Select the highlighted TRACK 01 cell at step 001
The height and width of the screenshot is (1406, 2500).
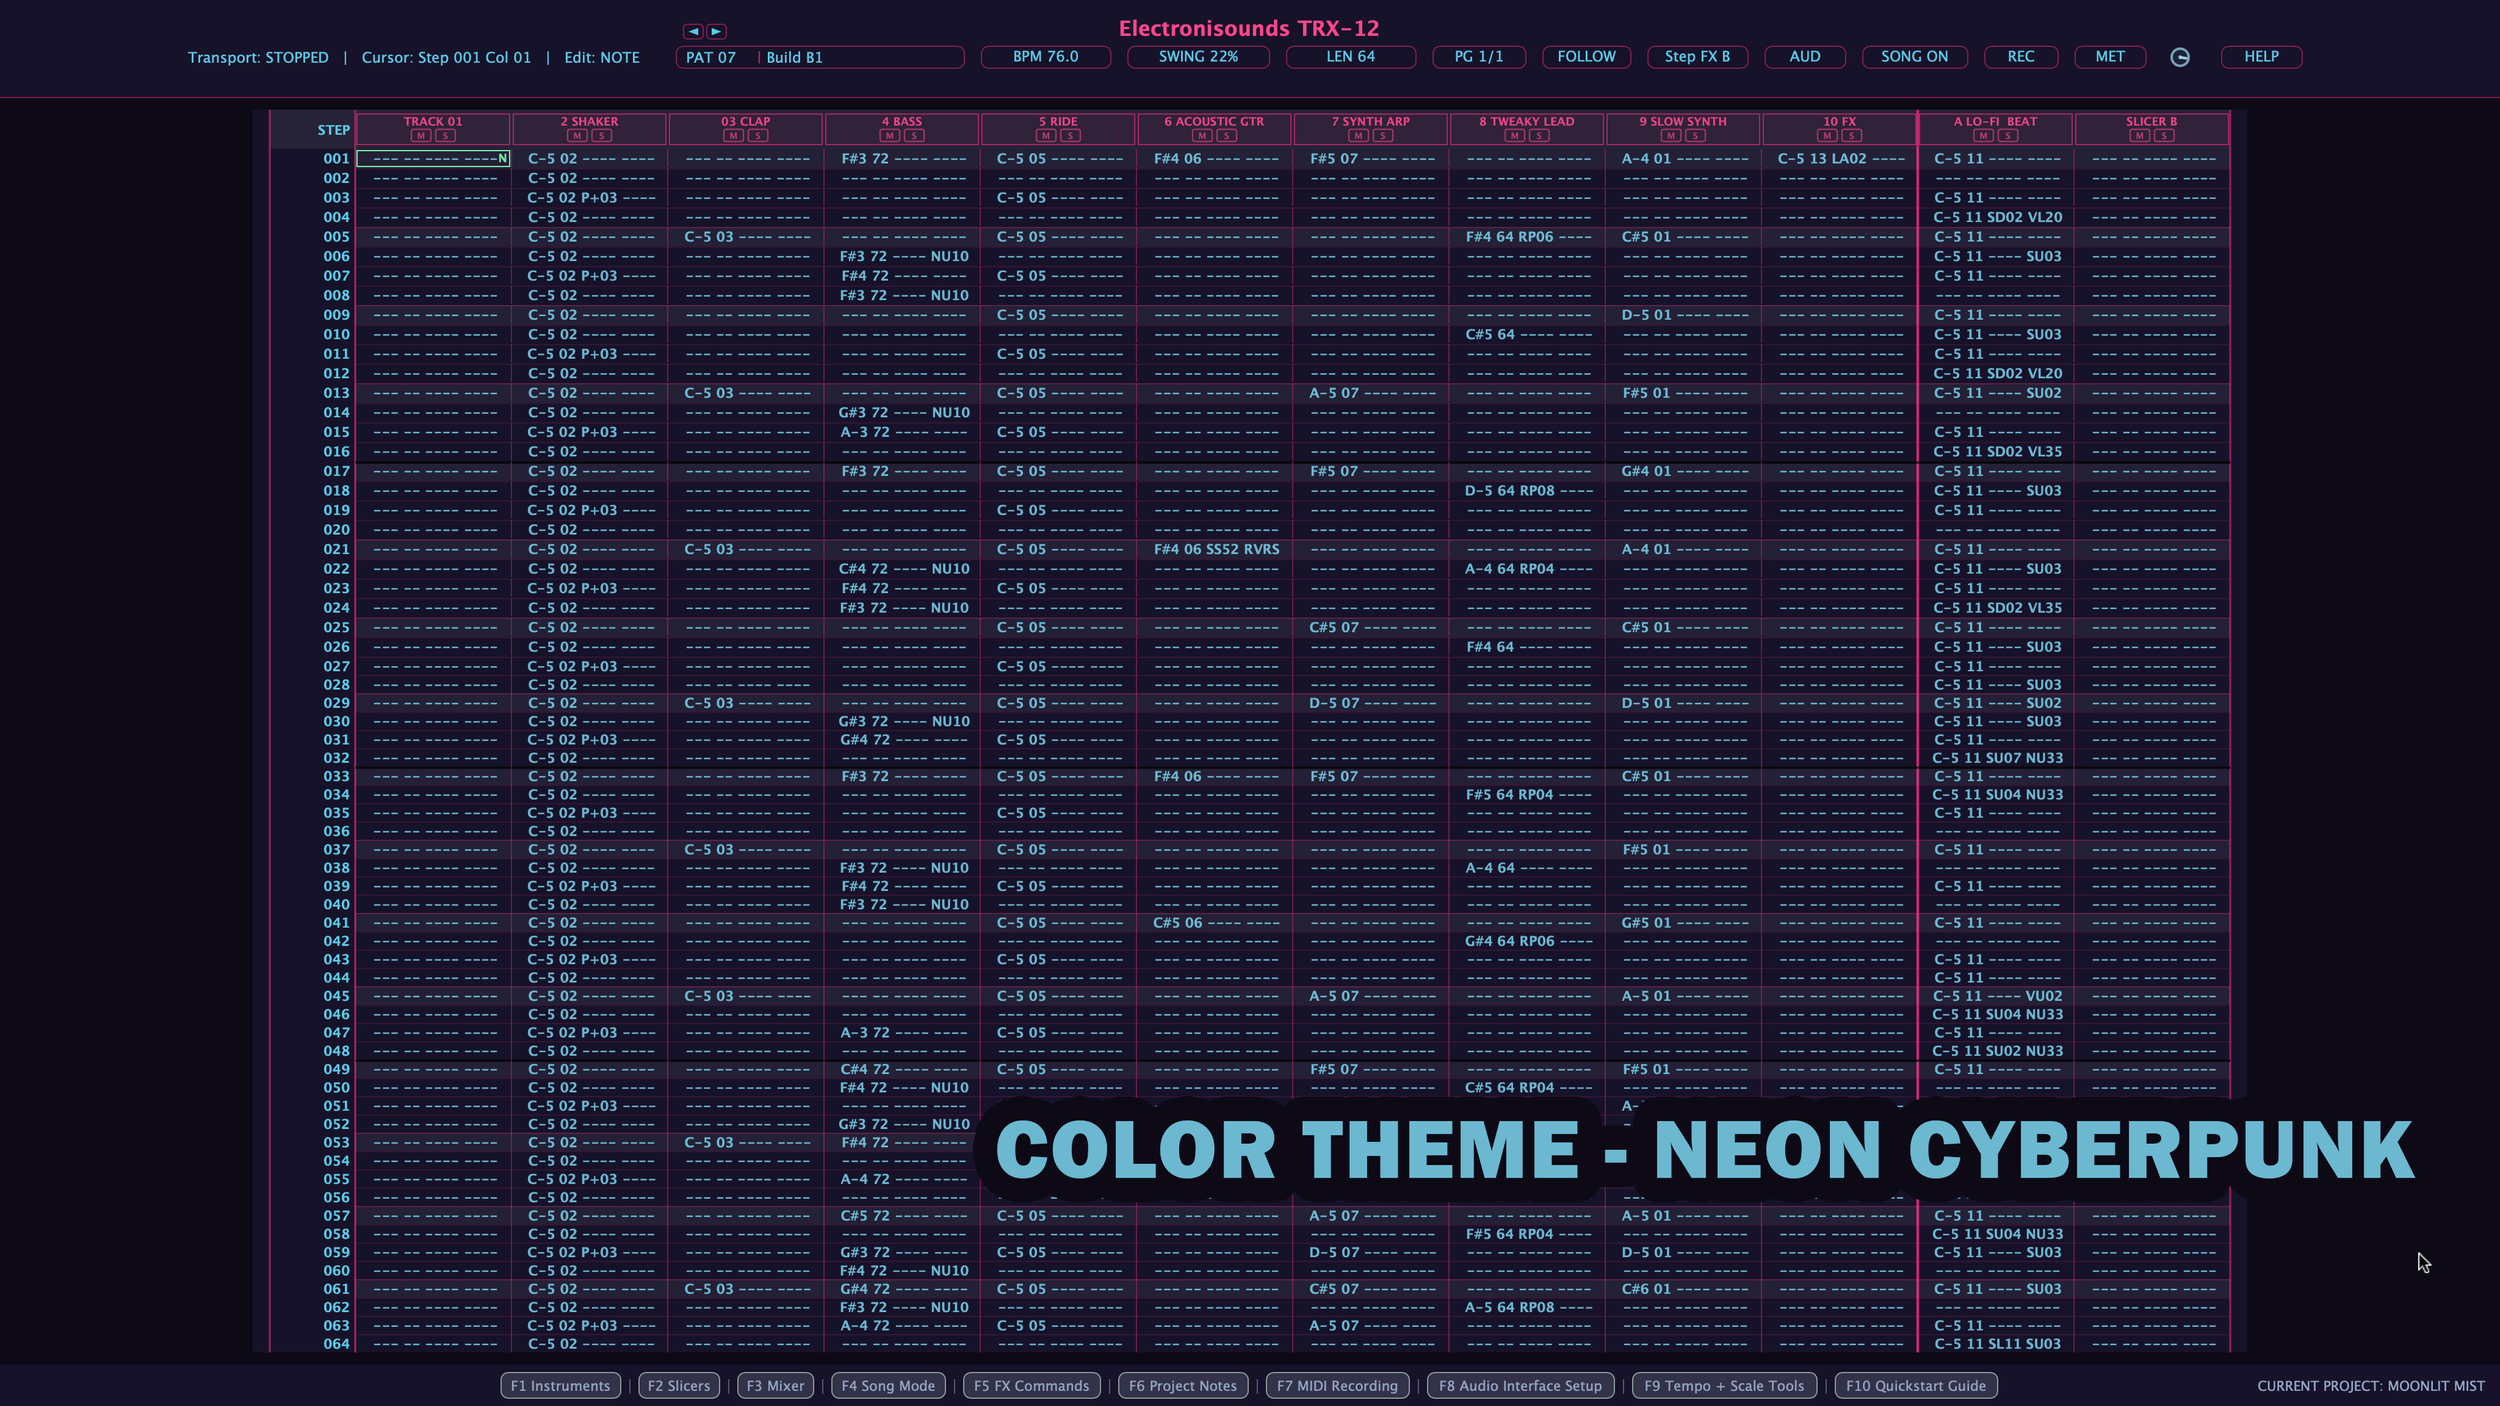(x=433, y=158)
